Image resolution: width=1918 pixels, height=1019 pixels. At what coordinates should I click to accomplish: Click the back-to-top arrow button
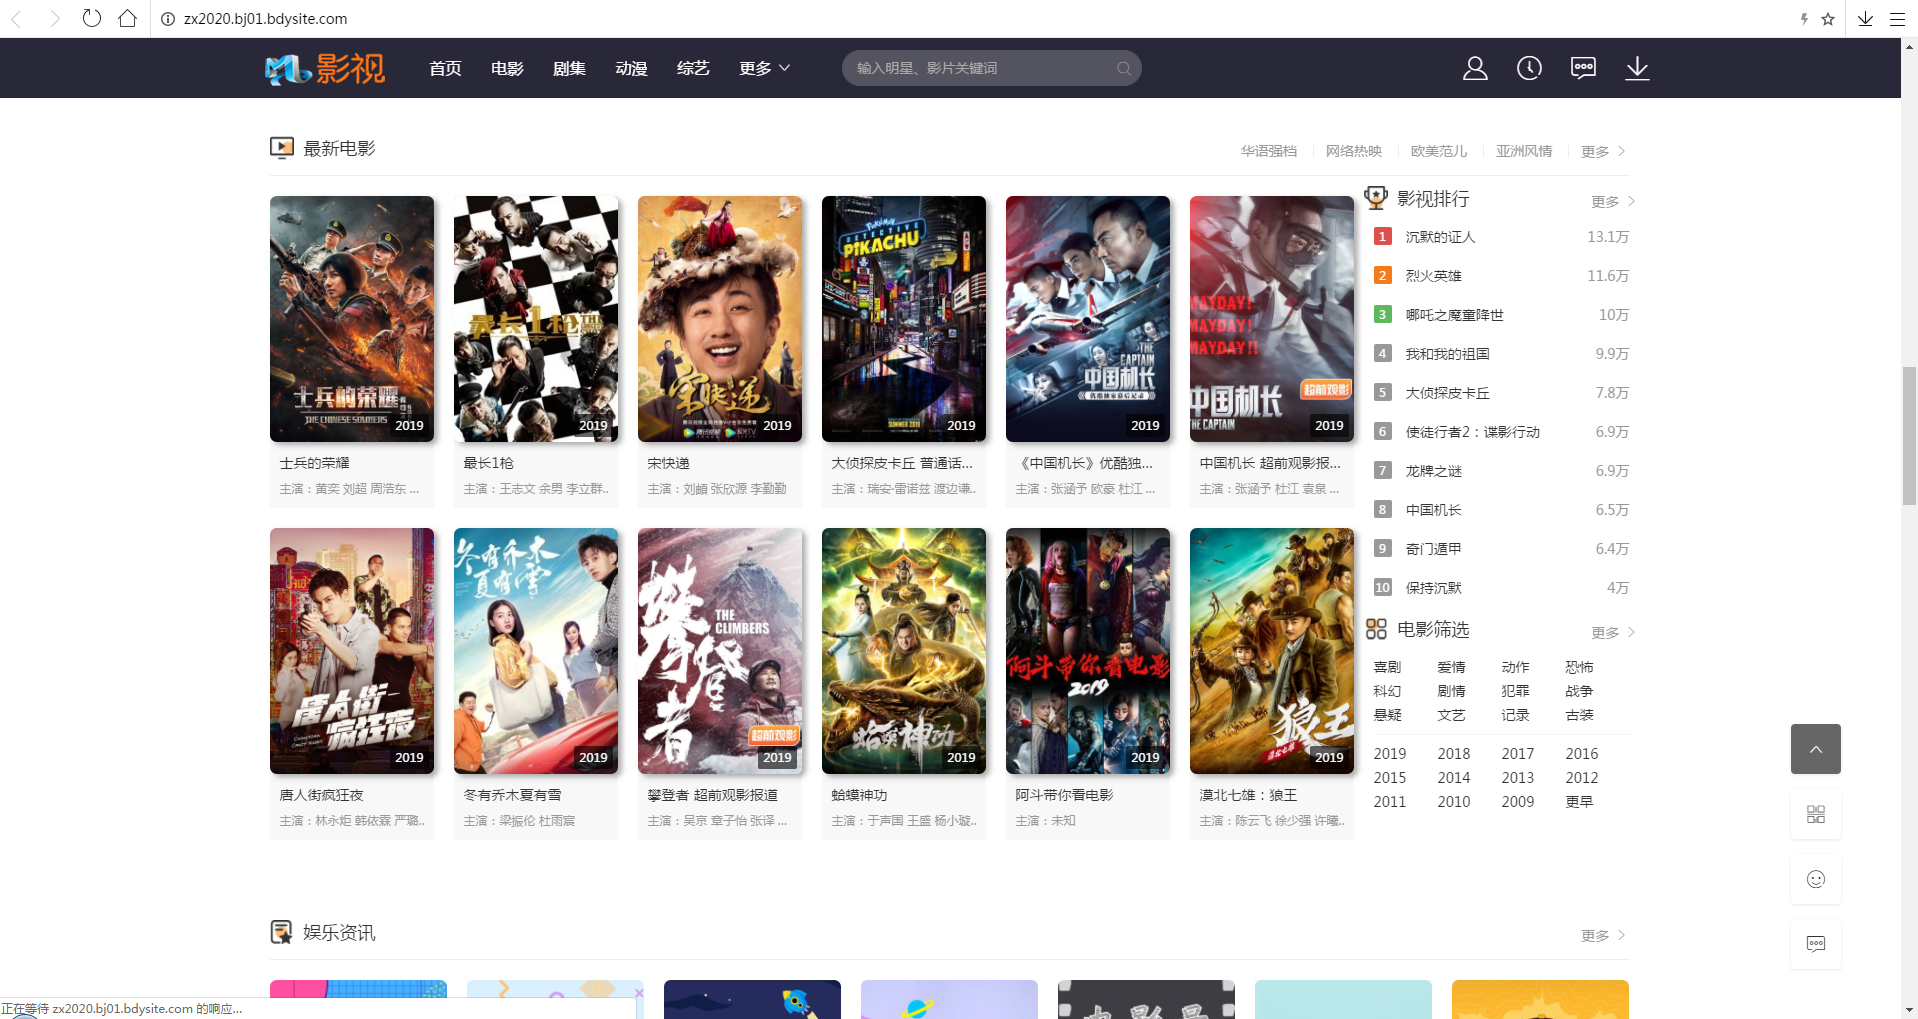coord(1815,749)
